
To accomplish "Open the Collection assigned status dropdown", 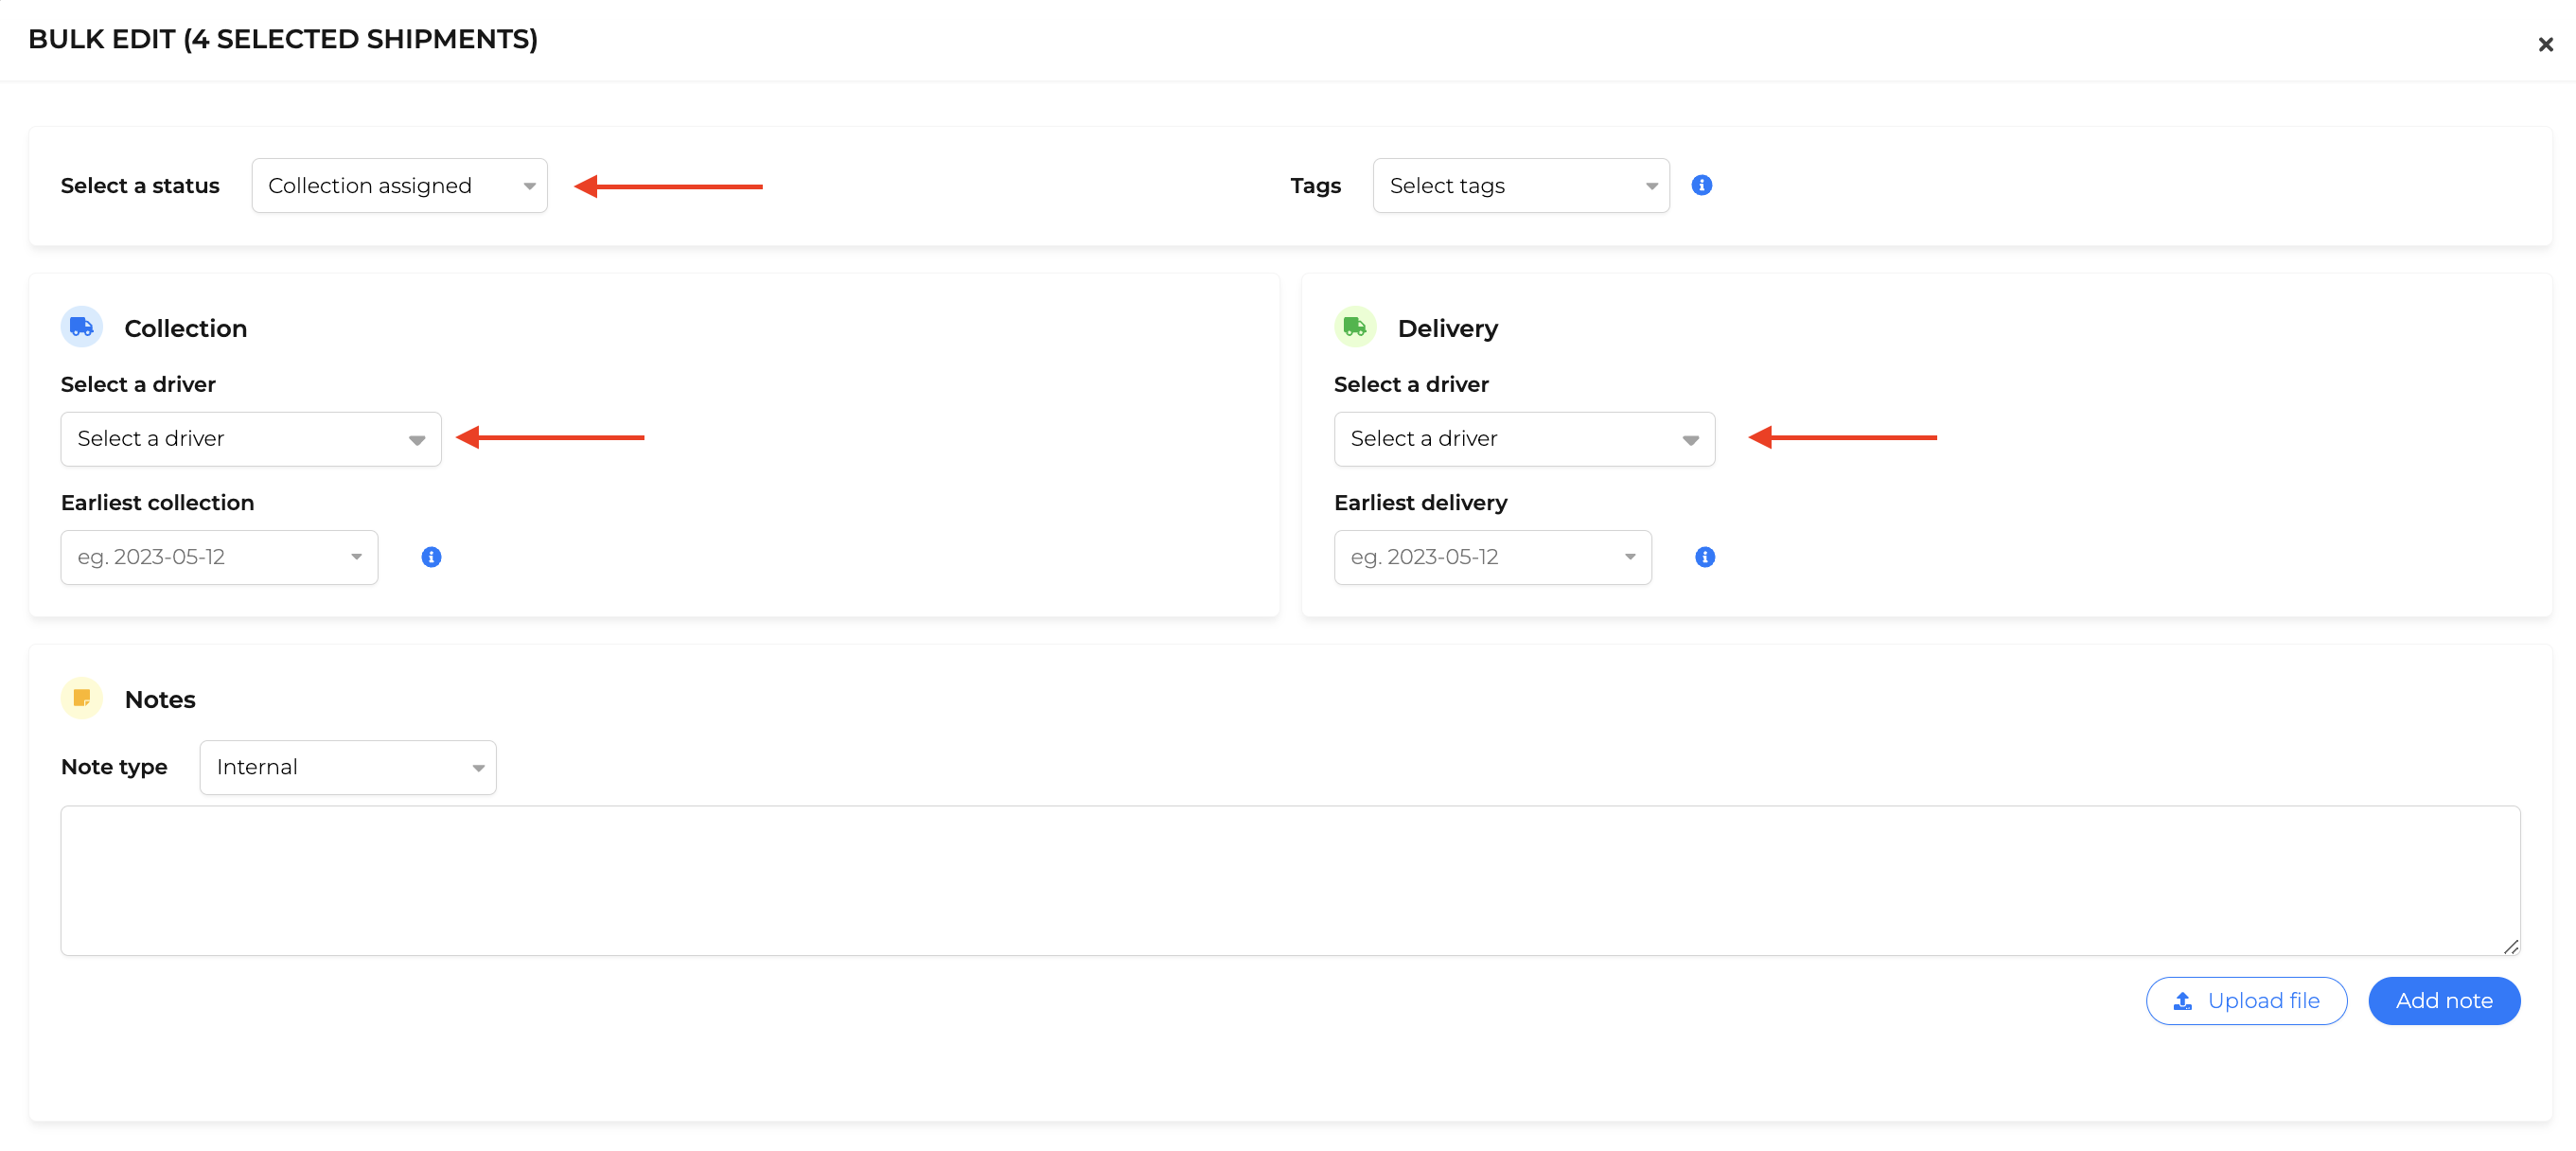I will pyautogui.click(x=399, y=186).
